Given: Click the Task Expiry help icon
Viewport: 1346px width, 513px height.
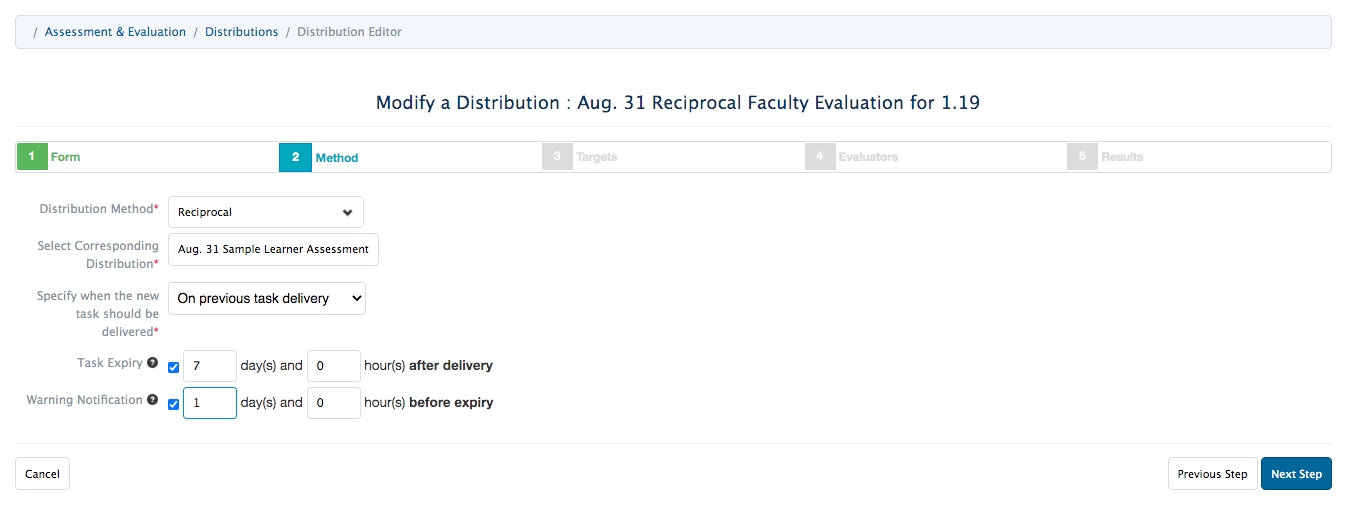Looking at the screenshot, I should (152, 363).
